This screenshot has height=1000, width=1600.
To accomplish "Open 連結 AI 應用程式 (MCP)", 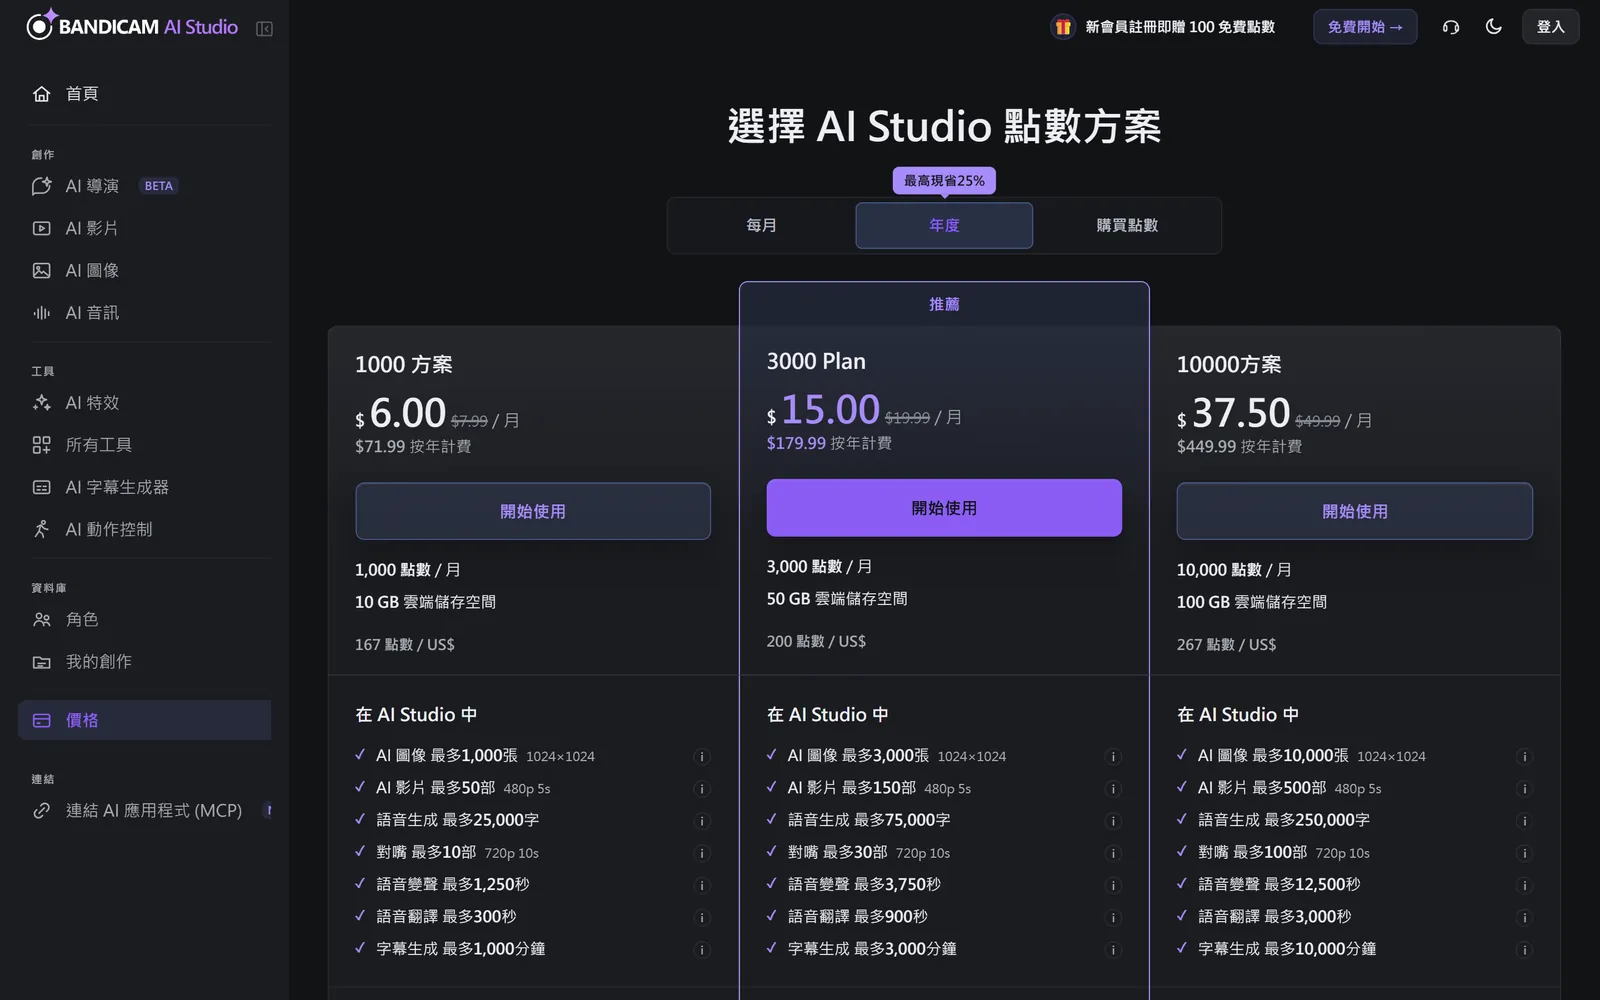I will point(145,811).
